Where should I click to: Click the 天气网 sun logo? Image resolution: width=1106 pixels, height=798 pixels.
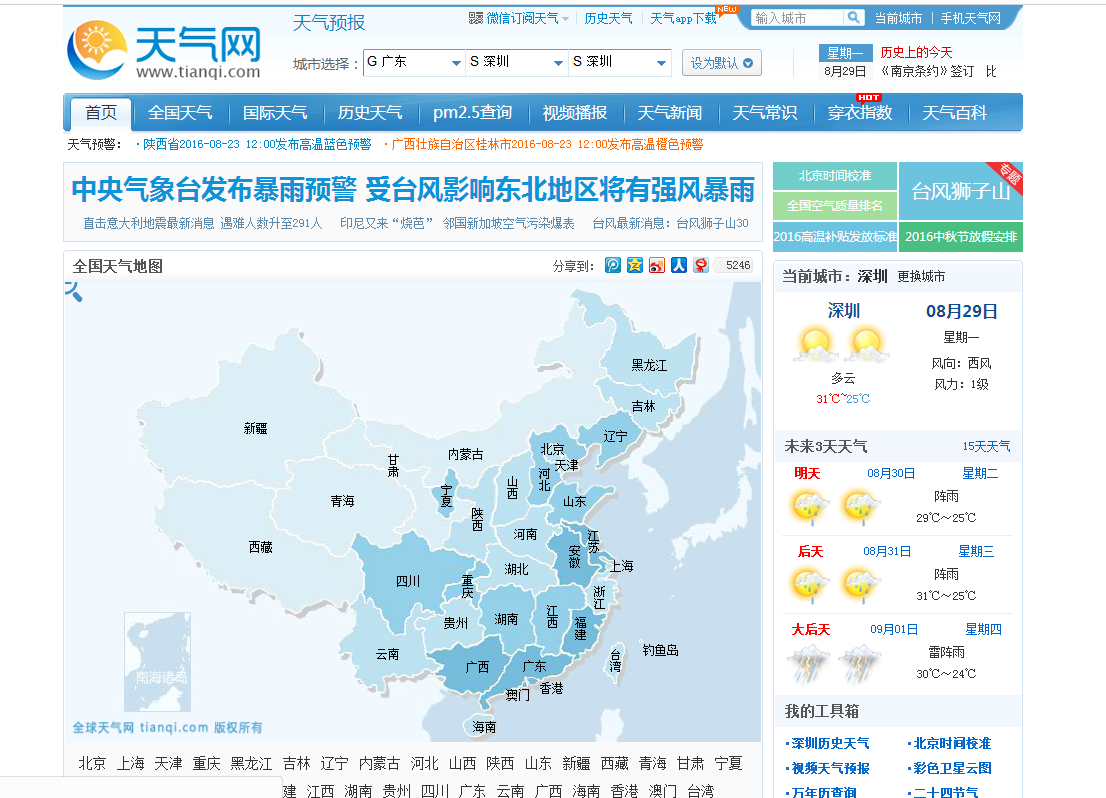tap(97, 49)
